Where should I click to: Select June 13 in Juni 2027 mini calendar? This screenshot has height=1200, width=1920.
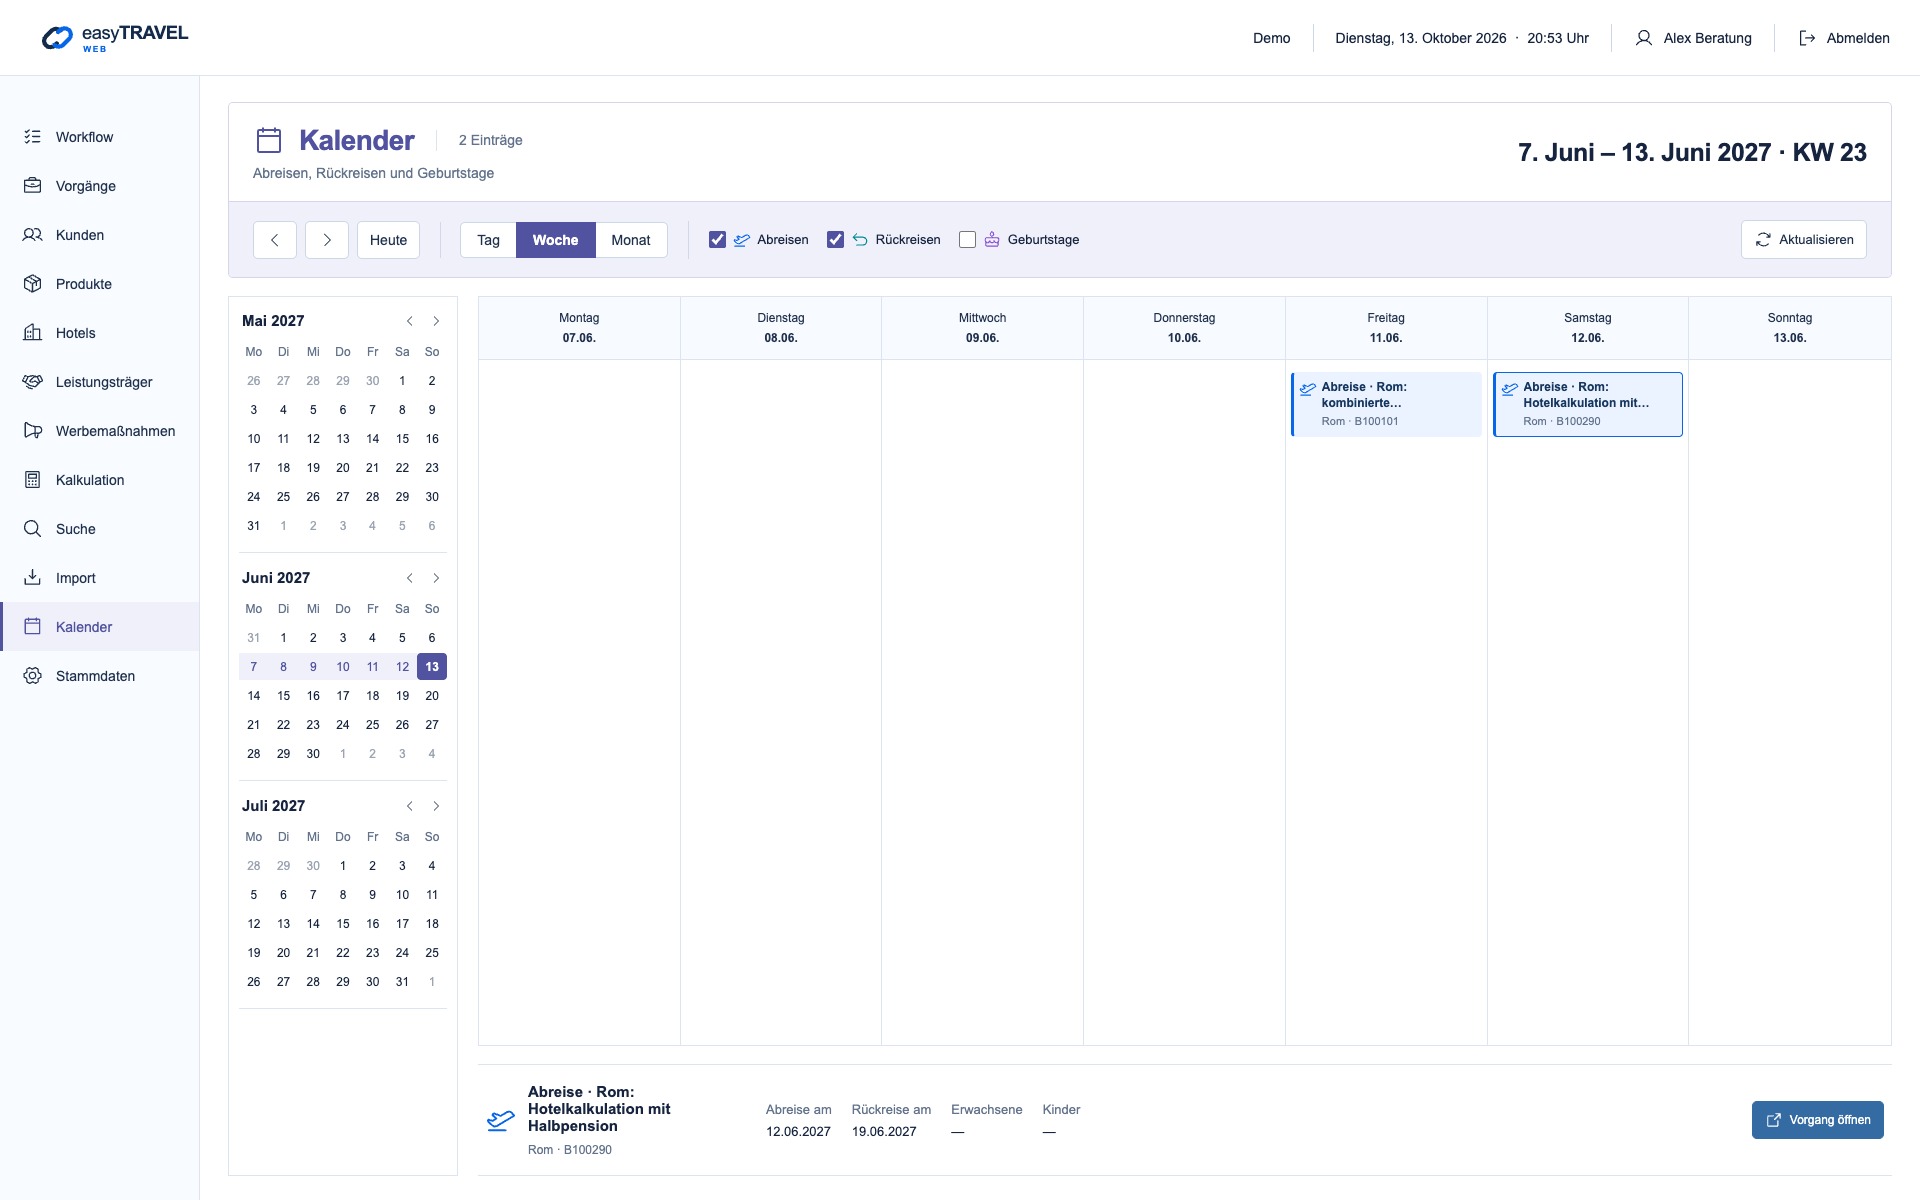pyautogui.click(x=432, y=667)
